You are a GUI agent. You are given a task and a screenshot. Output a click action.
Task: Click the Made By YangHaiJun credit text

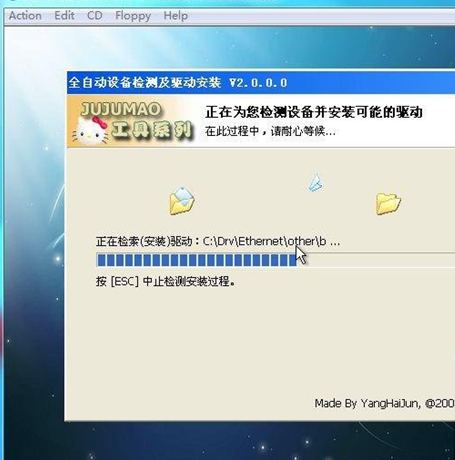pyautogui.click(x=385, y=403)
